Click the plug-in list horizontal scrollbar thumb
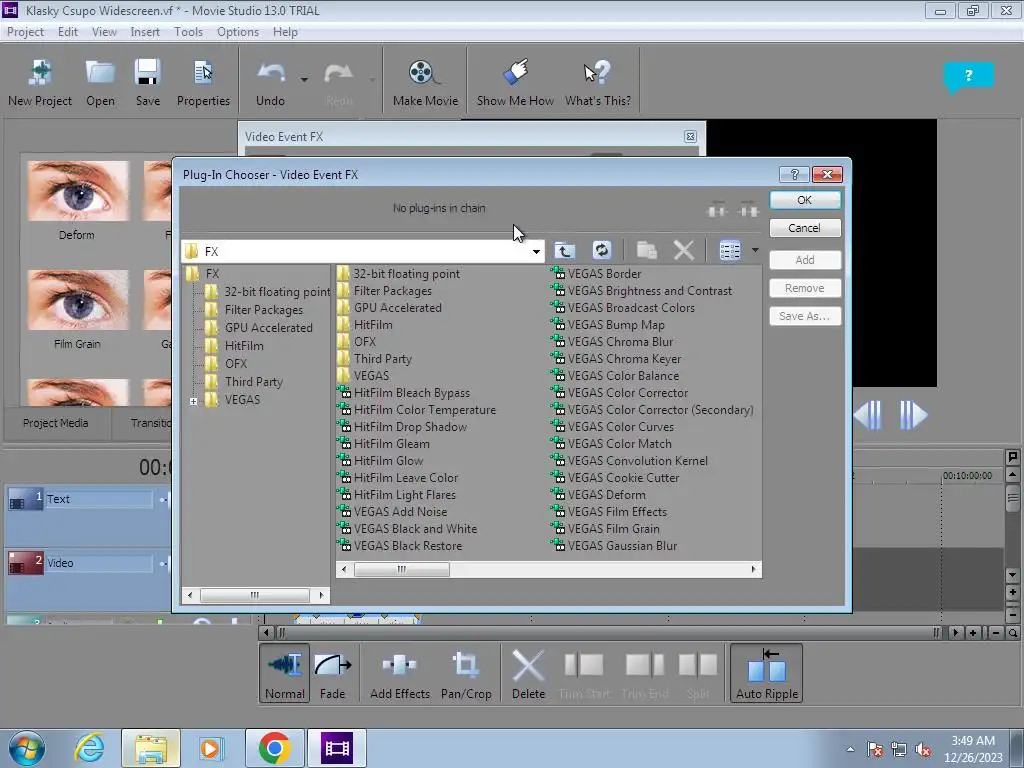 (402, 569)
